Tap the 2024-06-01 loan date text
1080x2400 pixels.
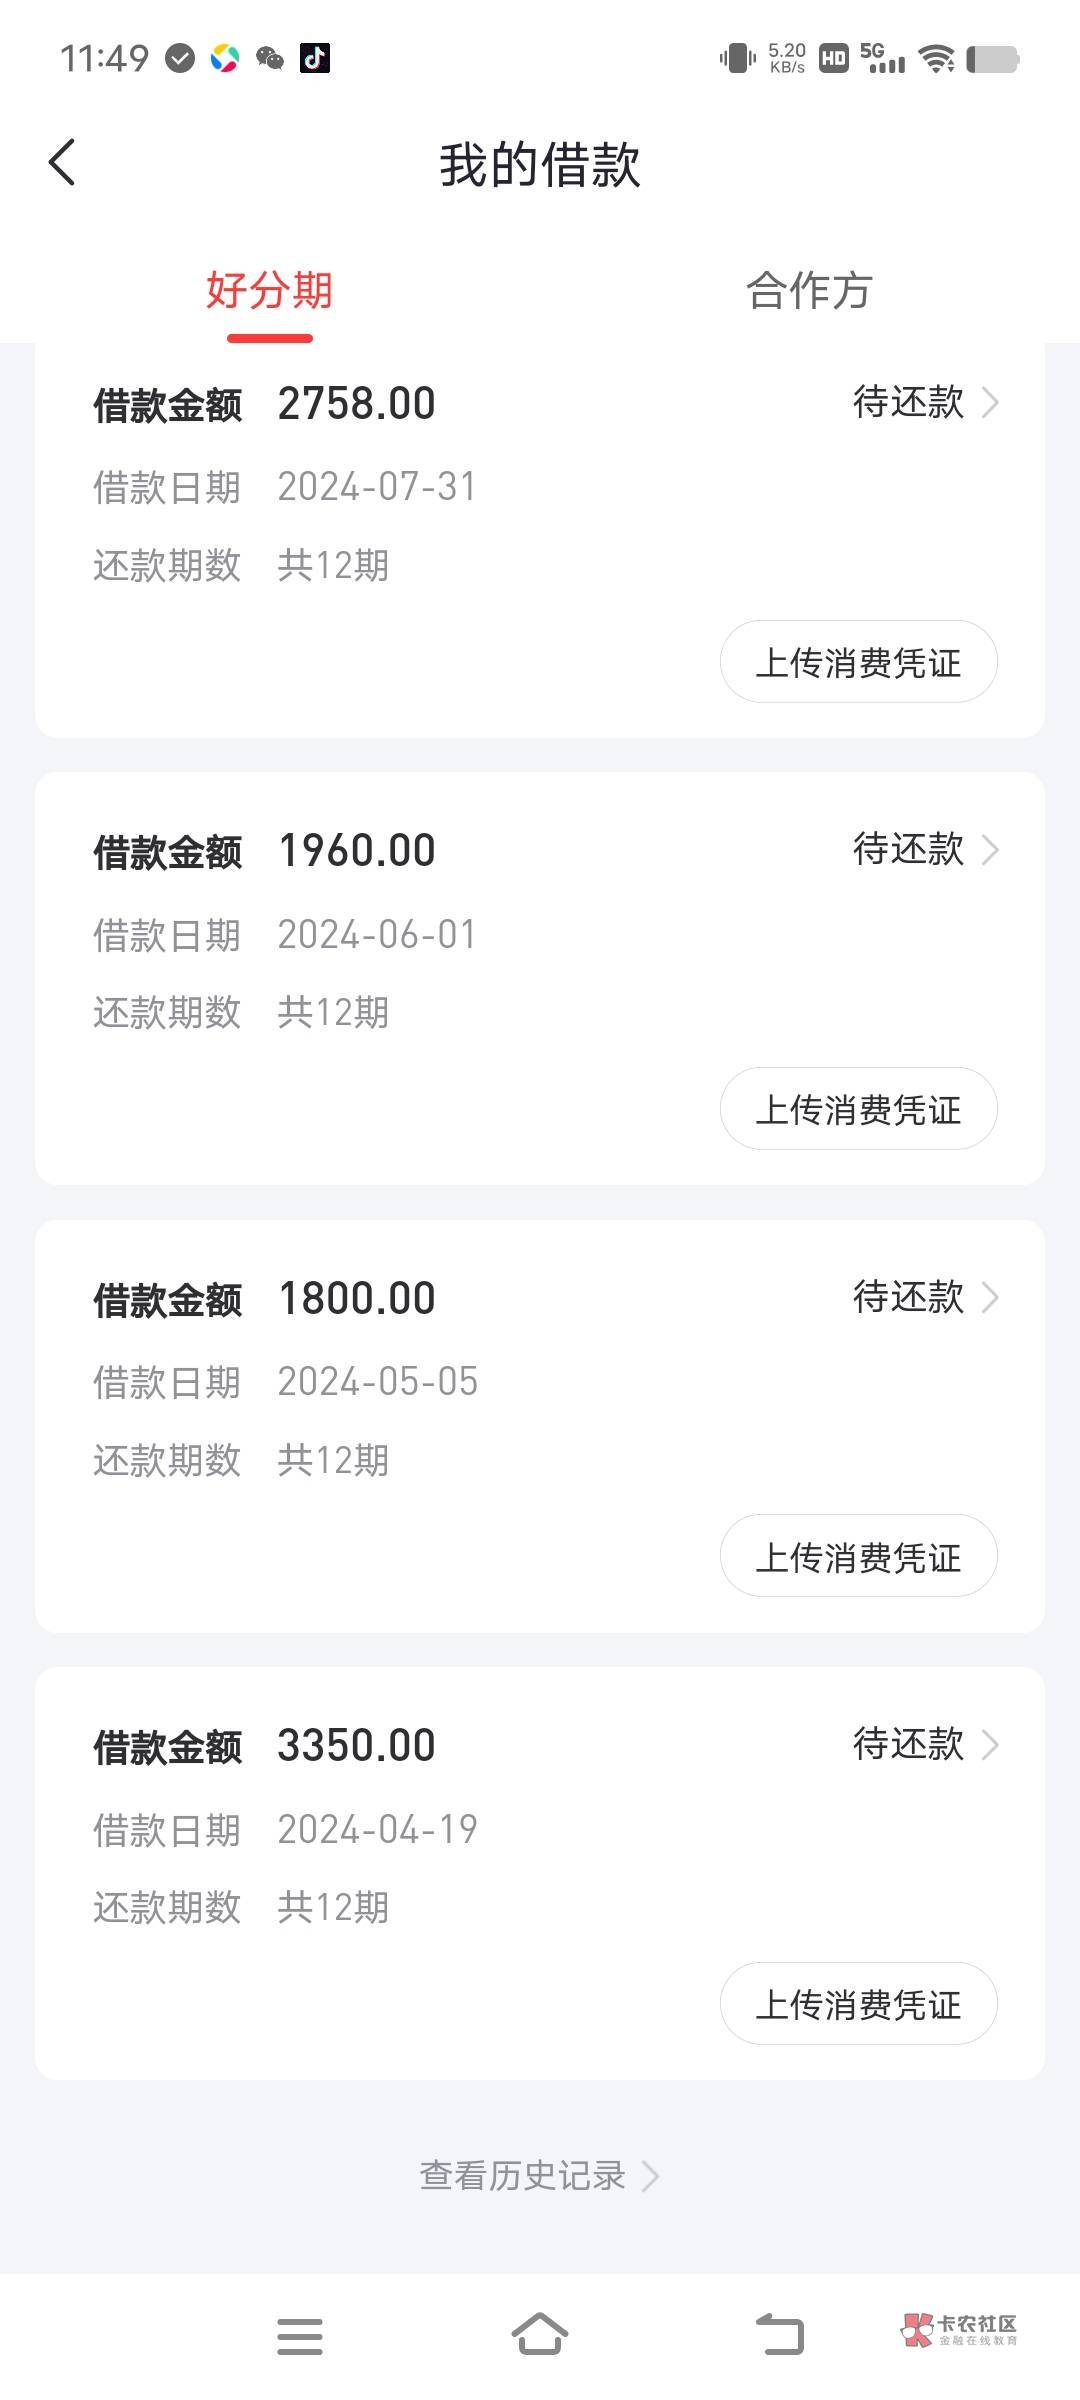(x=377, y=935)
